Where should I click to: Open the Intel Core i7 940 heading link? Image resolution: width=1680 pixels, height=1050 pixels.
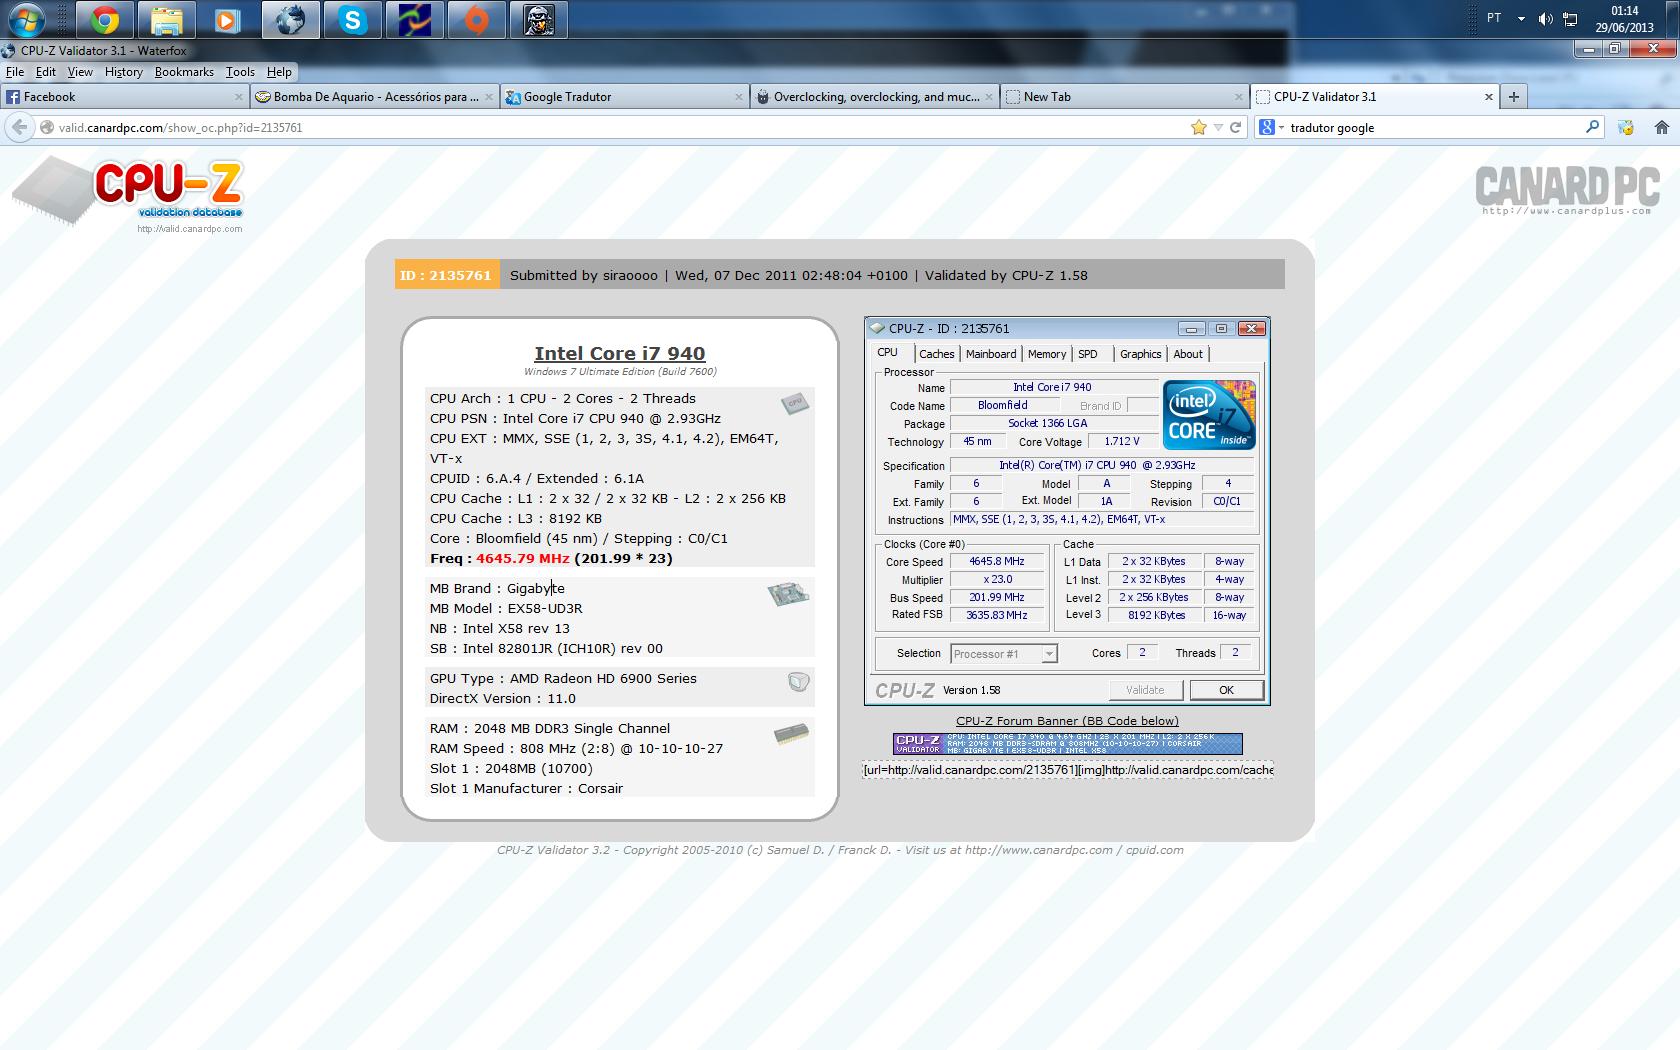(620, 353)
